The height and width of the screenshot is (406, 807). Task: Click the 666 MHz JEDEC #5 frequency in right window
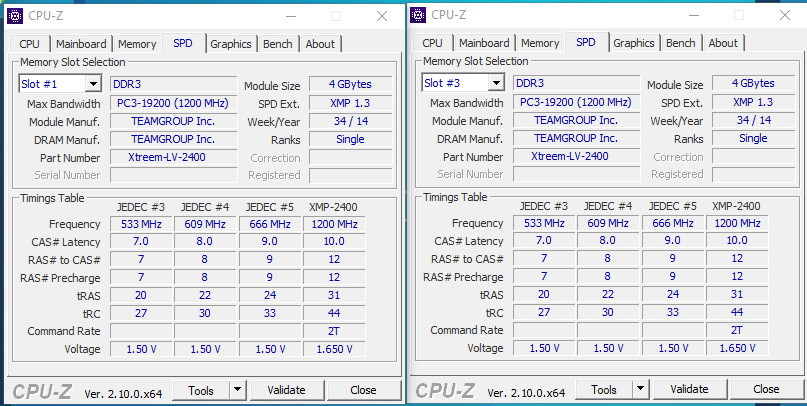click(x=673, y=223)
